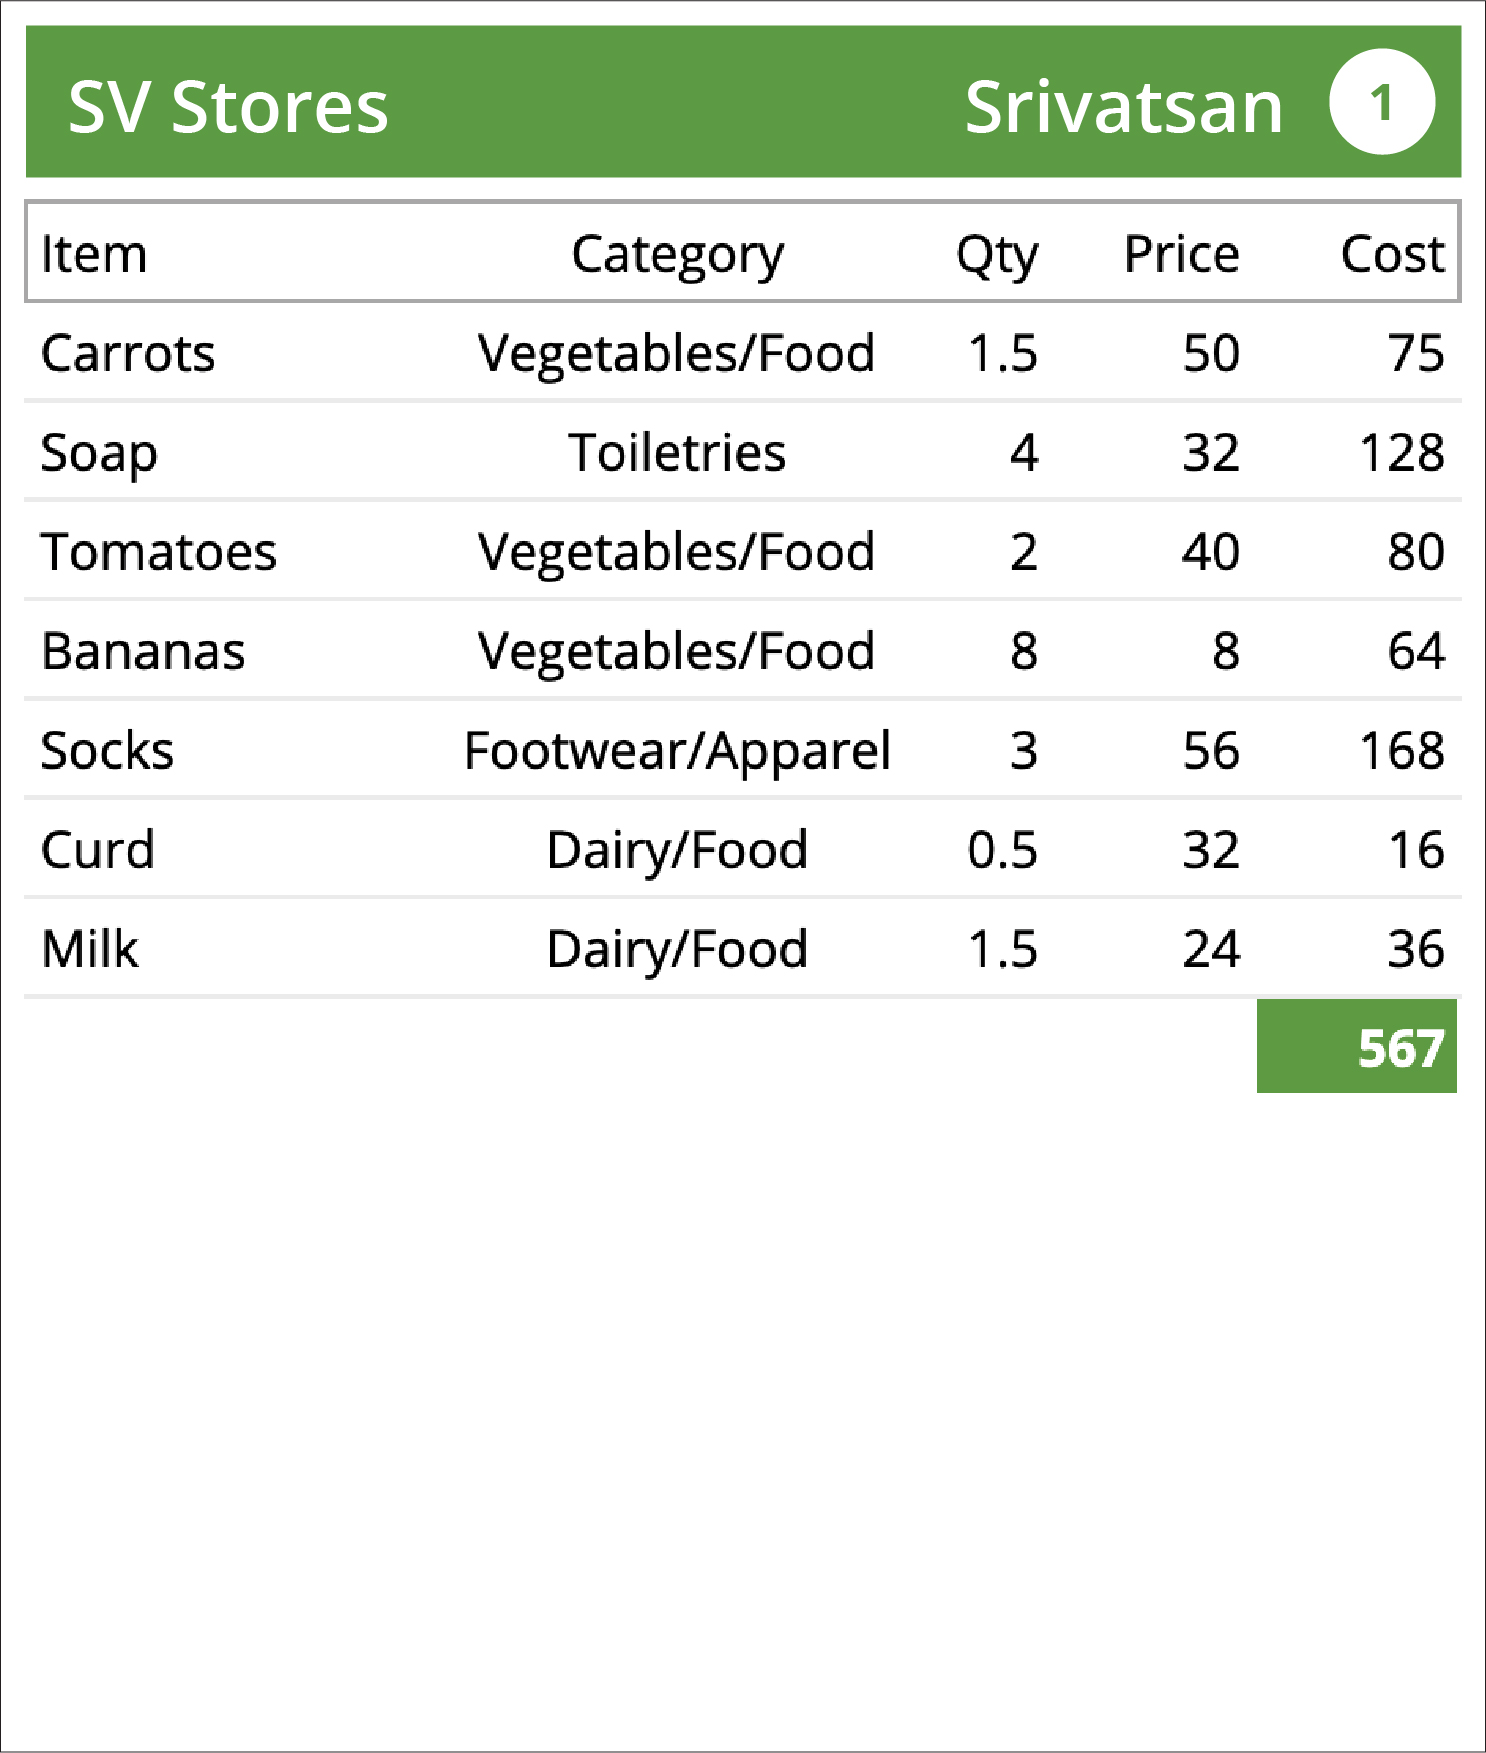Screen dimensions: 1486x1753
Task: Select the Socks item cell
Action: pos(107,750)
